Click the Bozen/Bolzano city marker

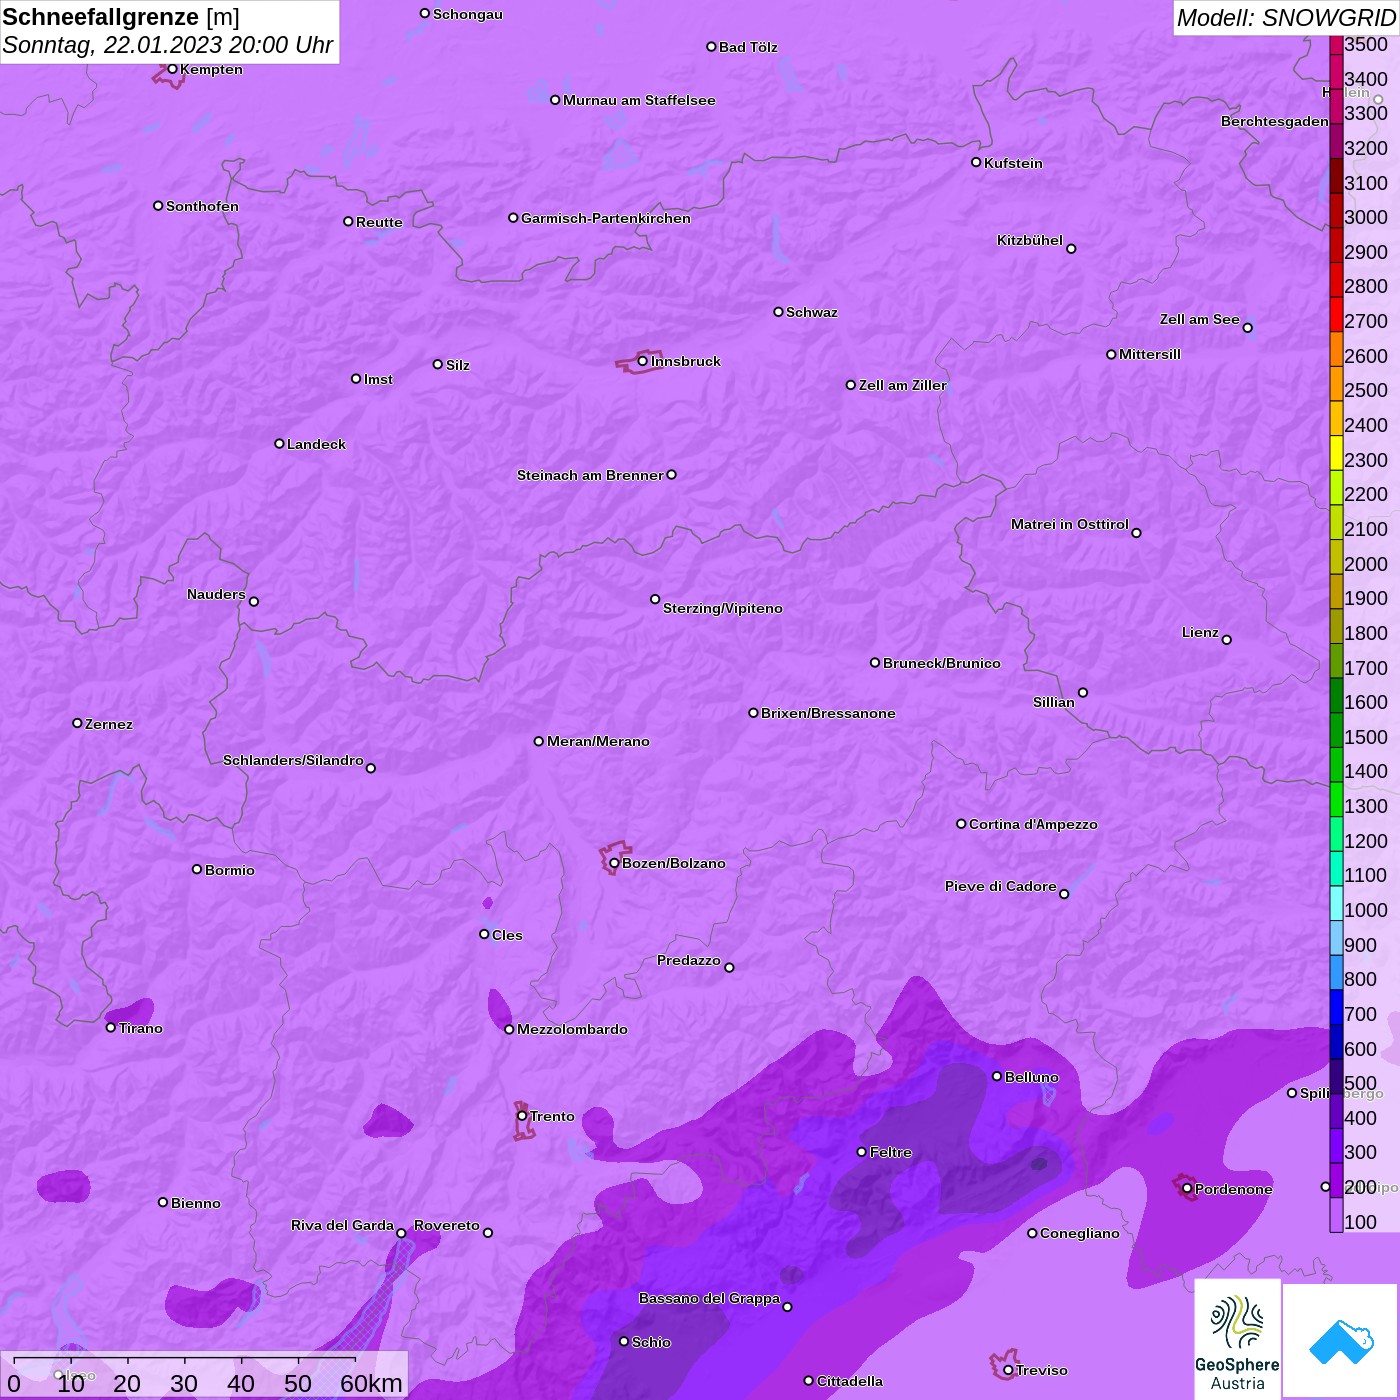point(615,863)
